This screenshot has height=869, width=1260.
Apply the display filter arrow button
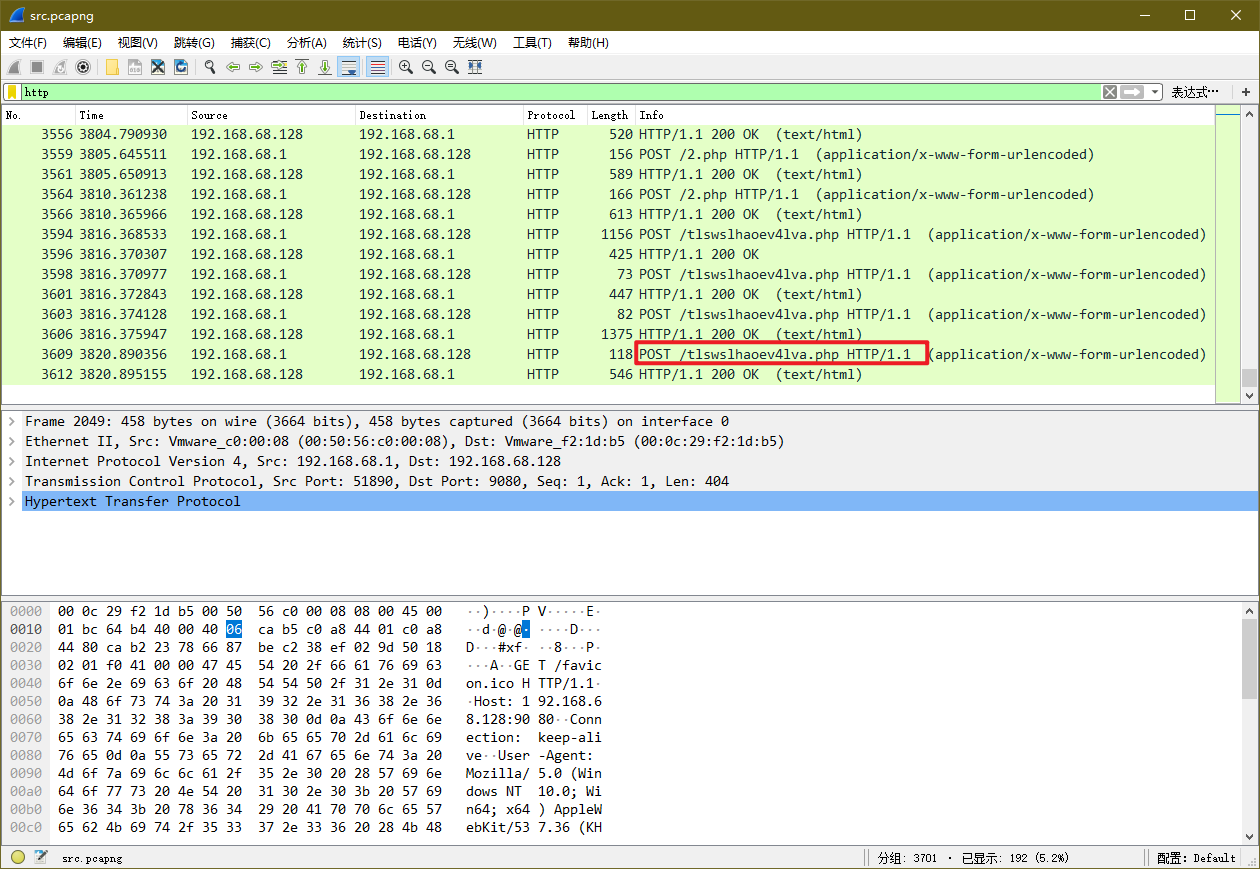tap(1132, 92)
